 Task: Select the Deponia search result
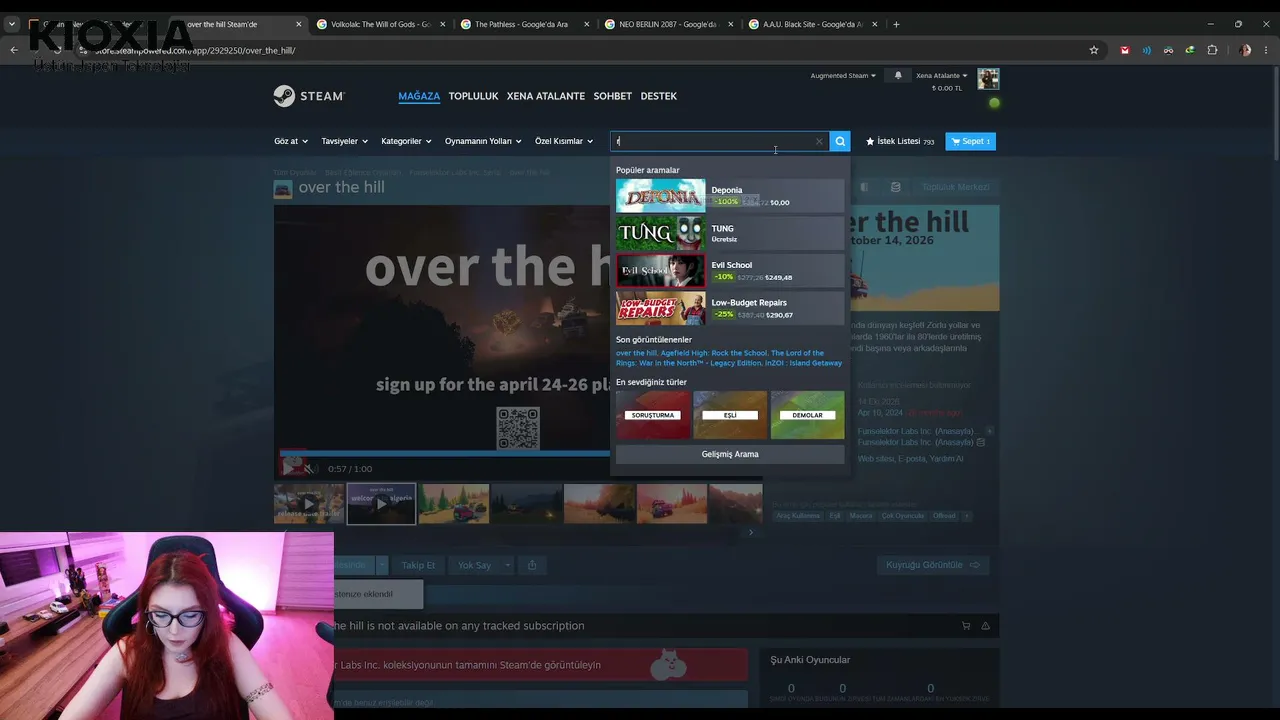click(x=730, y=196)
